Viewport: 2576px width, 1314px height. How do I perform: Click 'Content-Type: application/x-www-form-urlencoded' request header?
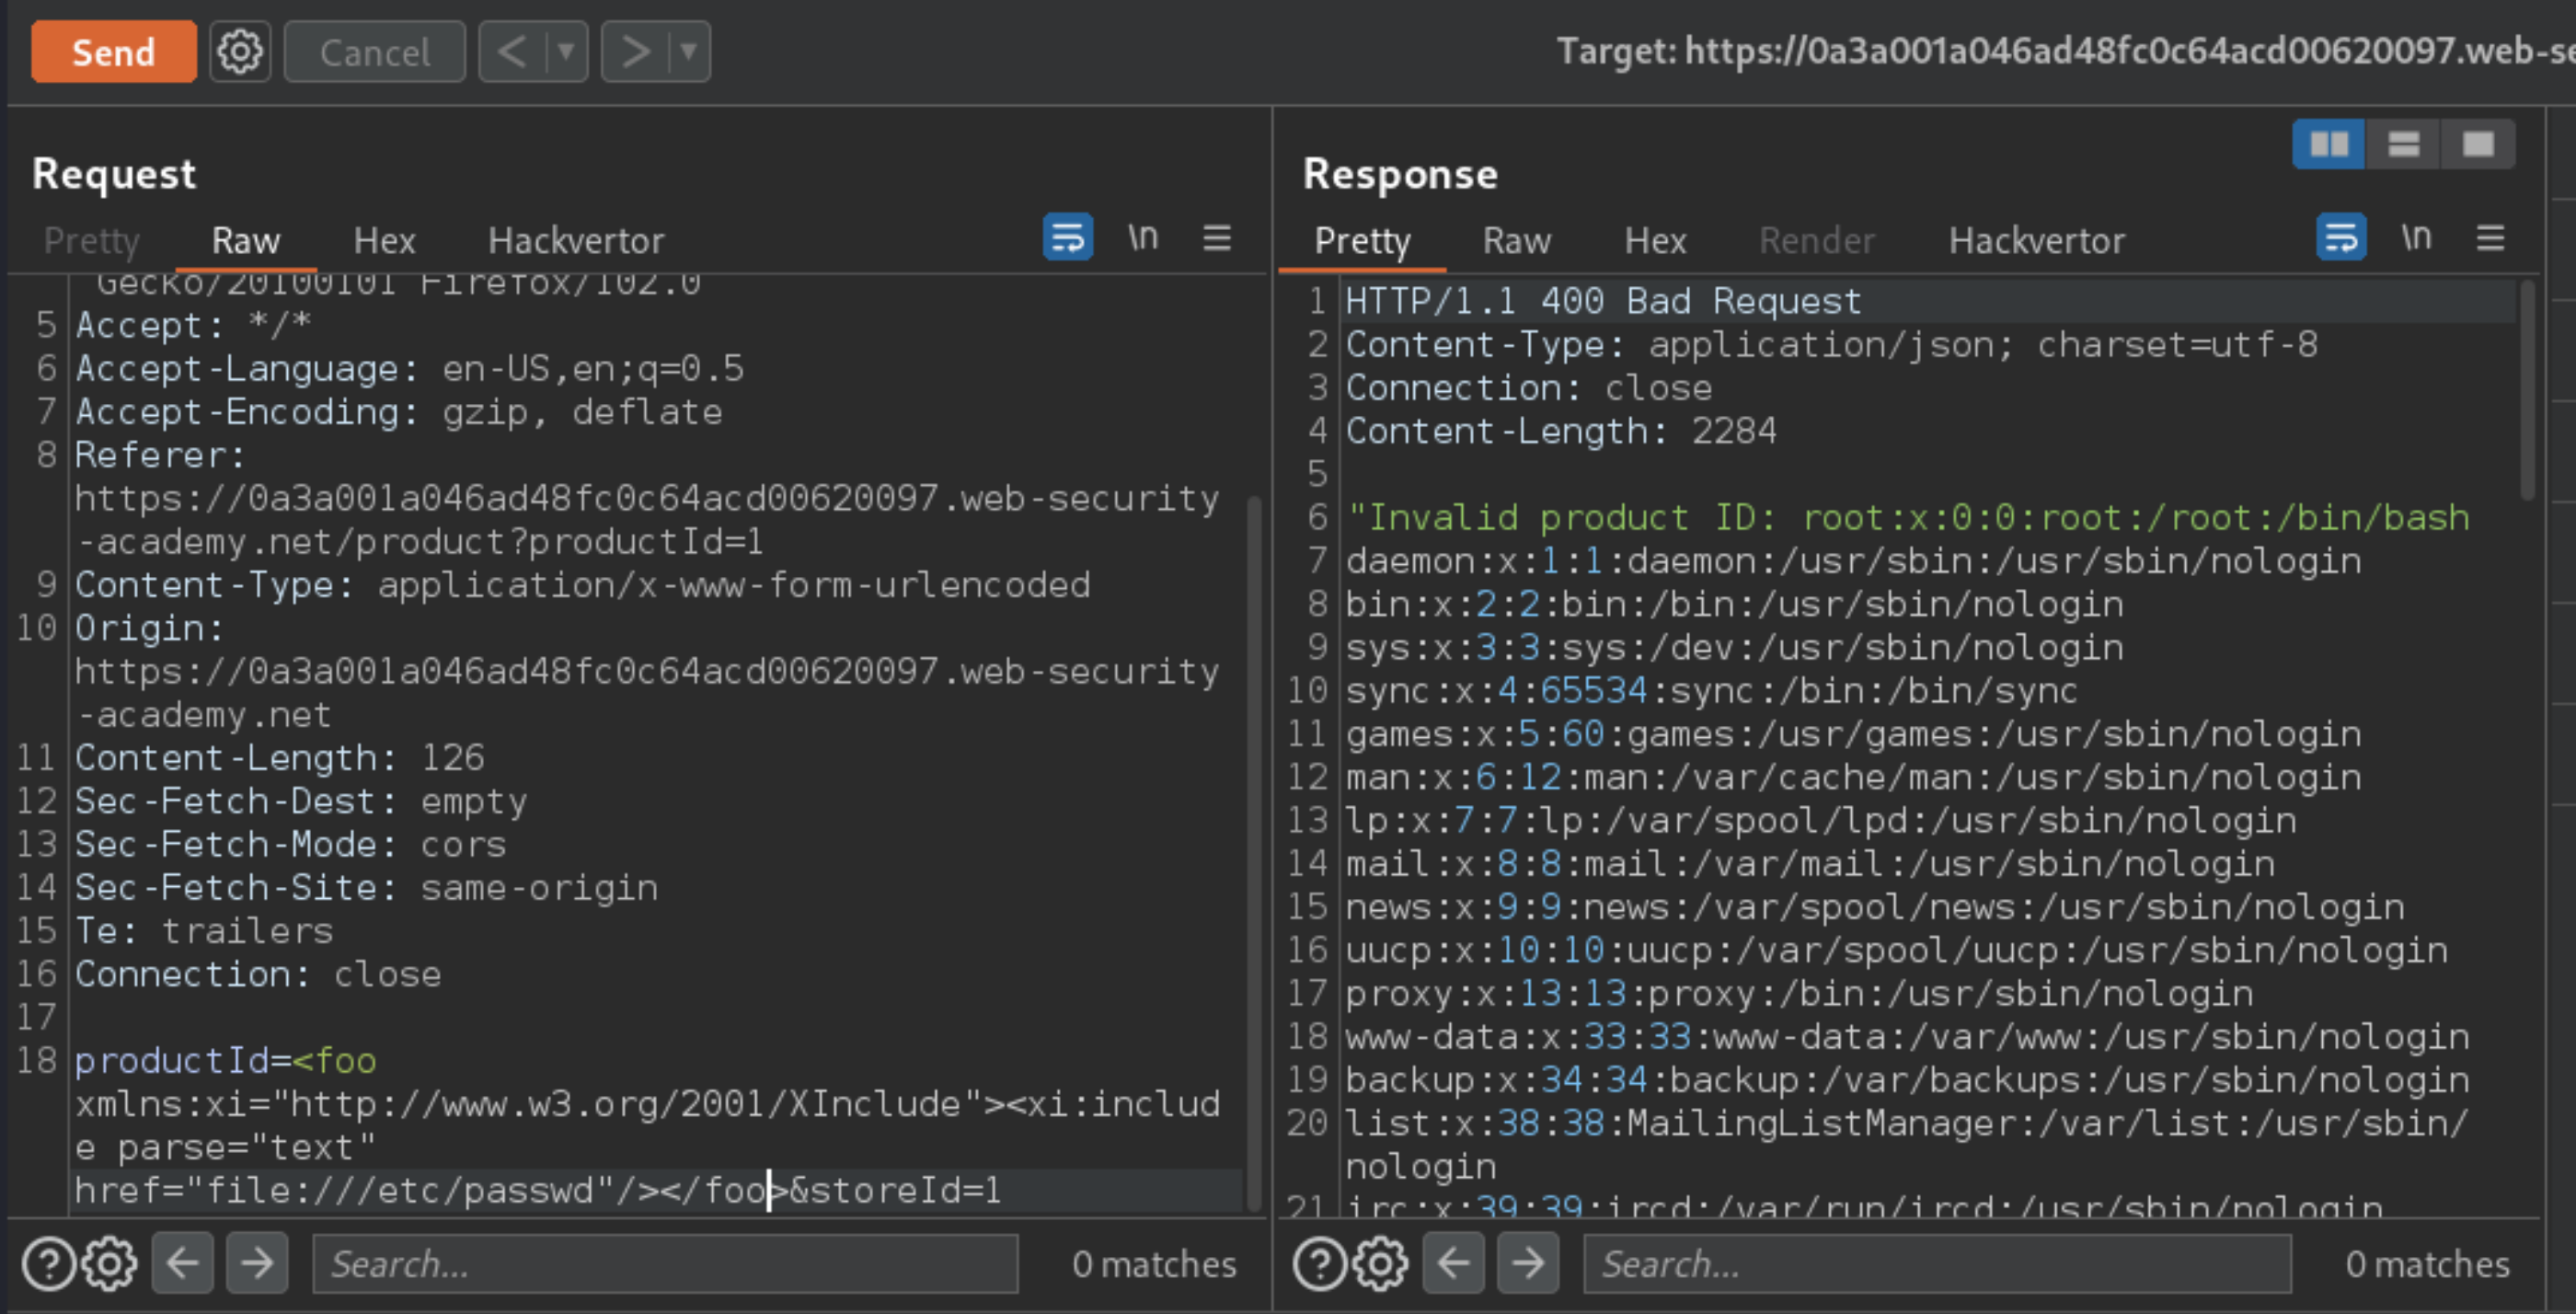(x=583, y=585)
